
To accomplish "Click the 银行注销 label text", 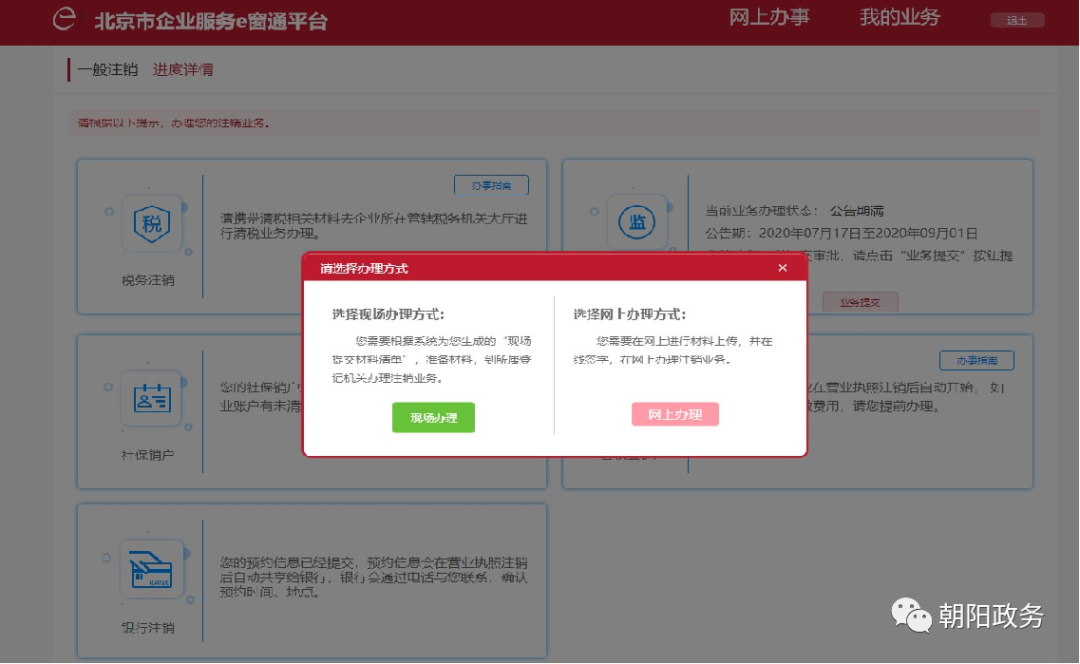I will pyautogui.click(x=148, y=627).
